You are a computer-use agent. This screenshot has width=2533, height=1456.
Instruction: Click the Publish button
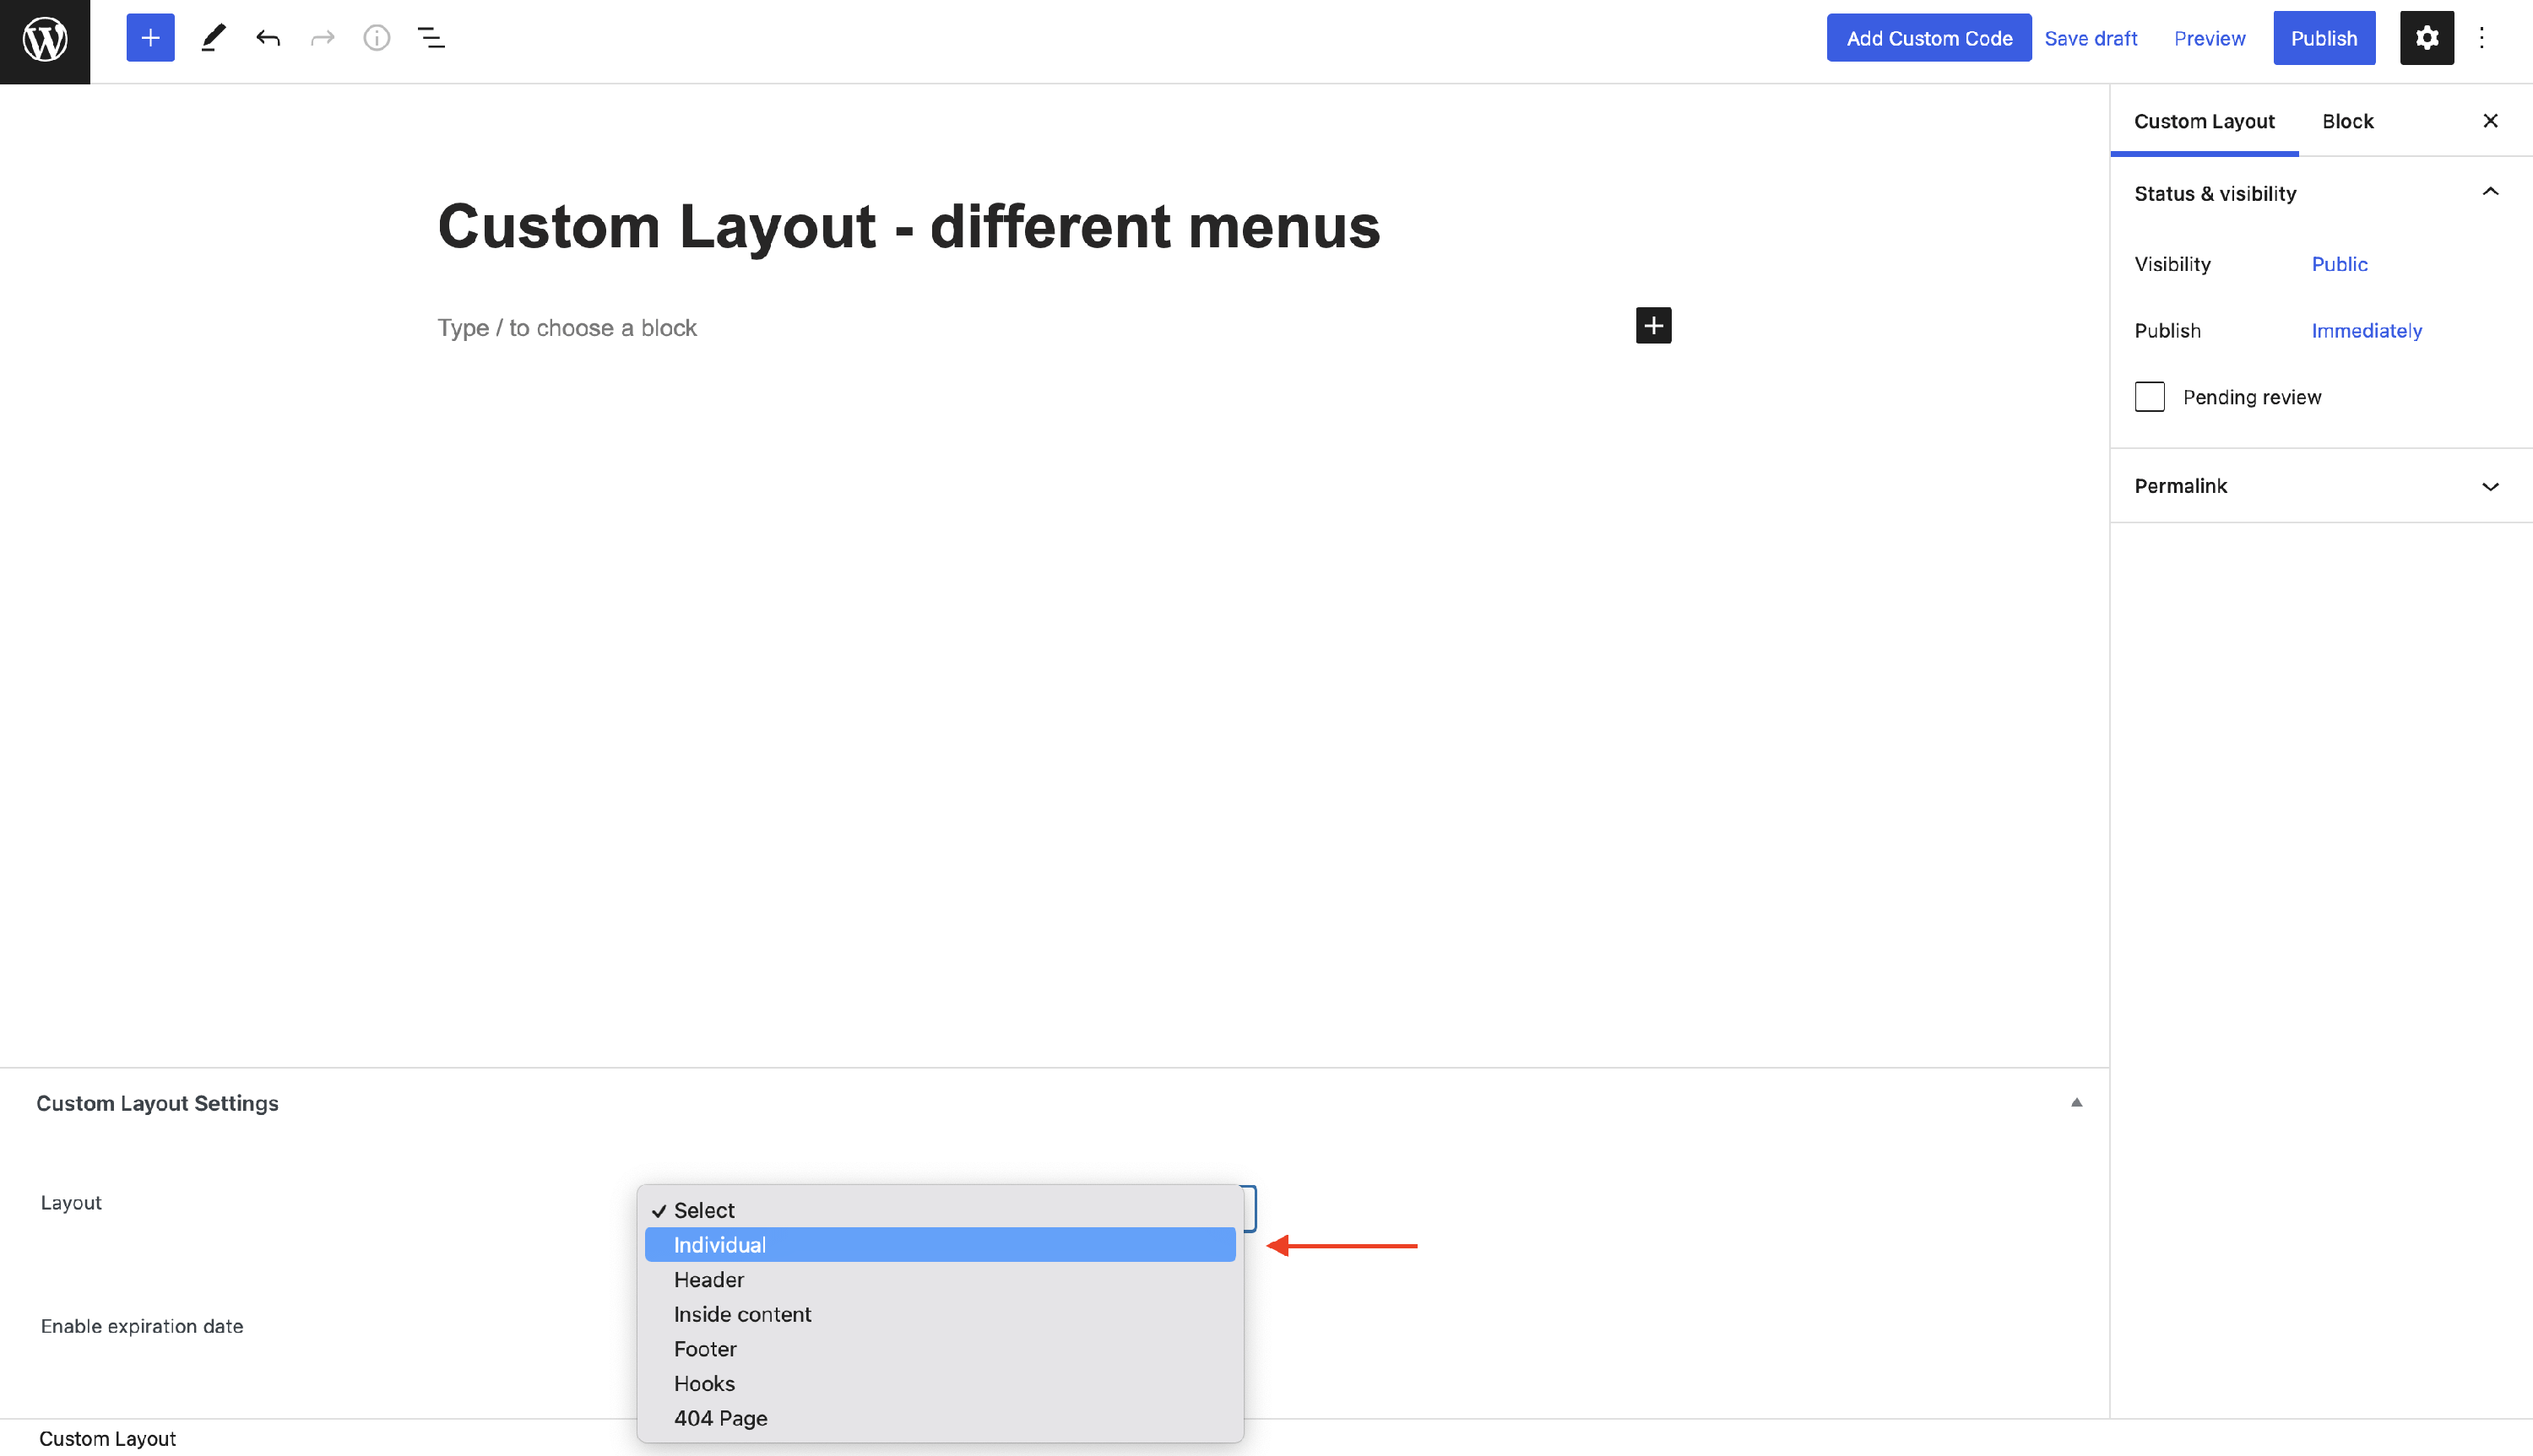[x=2323, y=38]
